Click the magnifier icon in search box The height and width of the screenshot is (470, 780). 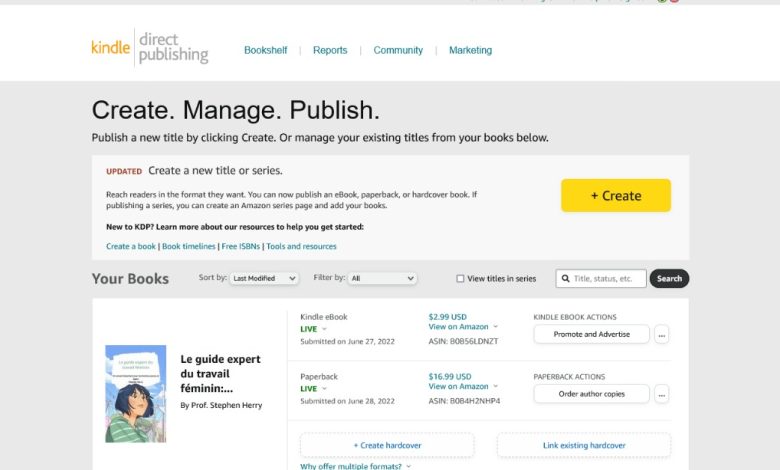566,279
